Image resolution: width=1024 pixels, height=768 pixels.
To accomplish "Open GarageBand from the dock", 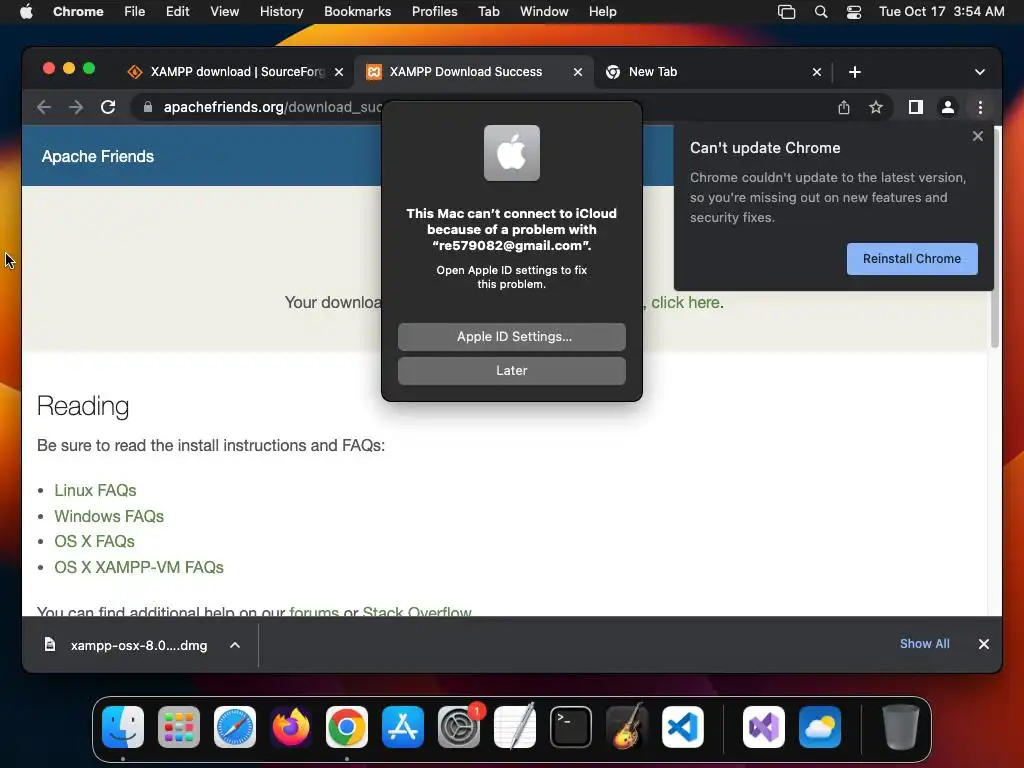I will coord(627,727).
